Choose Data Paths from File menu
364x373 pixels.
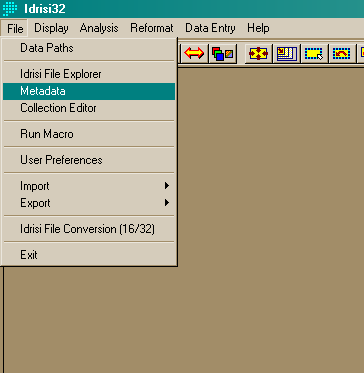point(89,48)
